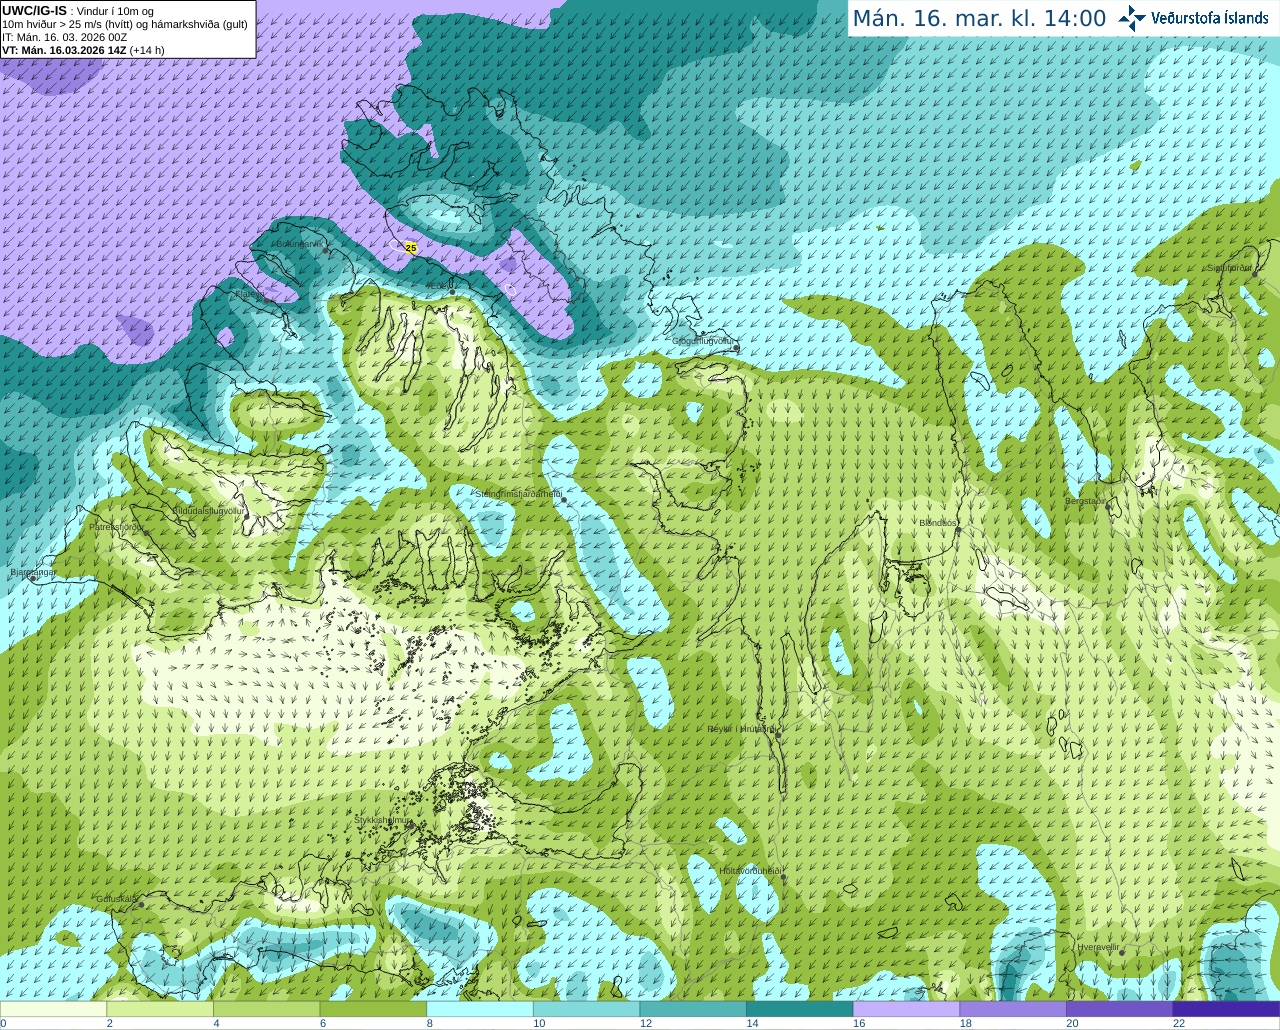Click the Bergstaðir station label
This screenshot has width=1280, height=1030.
pyautogui.click(x=1086, y=501)
